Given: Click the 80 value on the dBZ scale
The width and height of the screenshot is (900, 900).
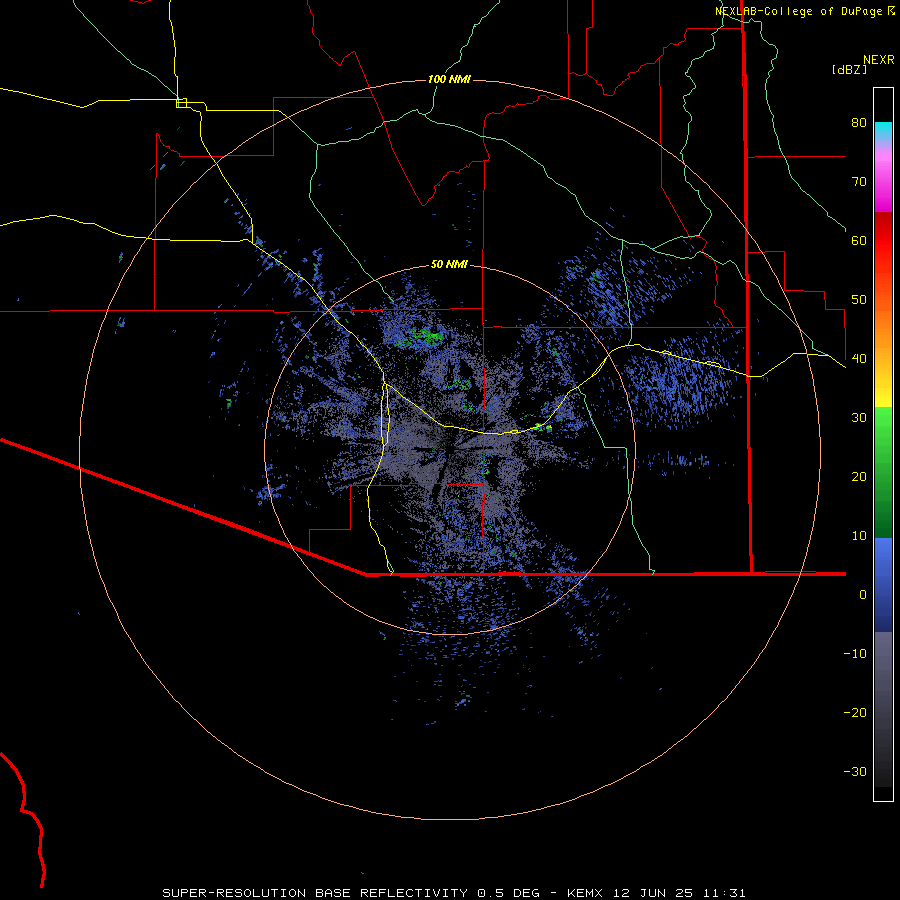Looking at the screenshot, I should tap(859, 123).
